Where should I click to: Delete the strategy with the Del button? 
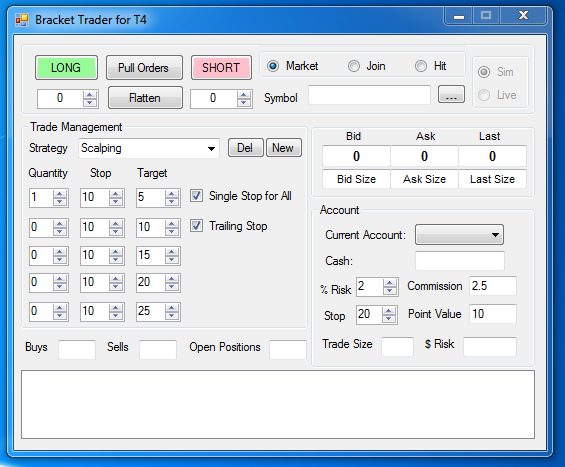[x=246, y=148]
